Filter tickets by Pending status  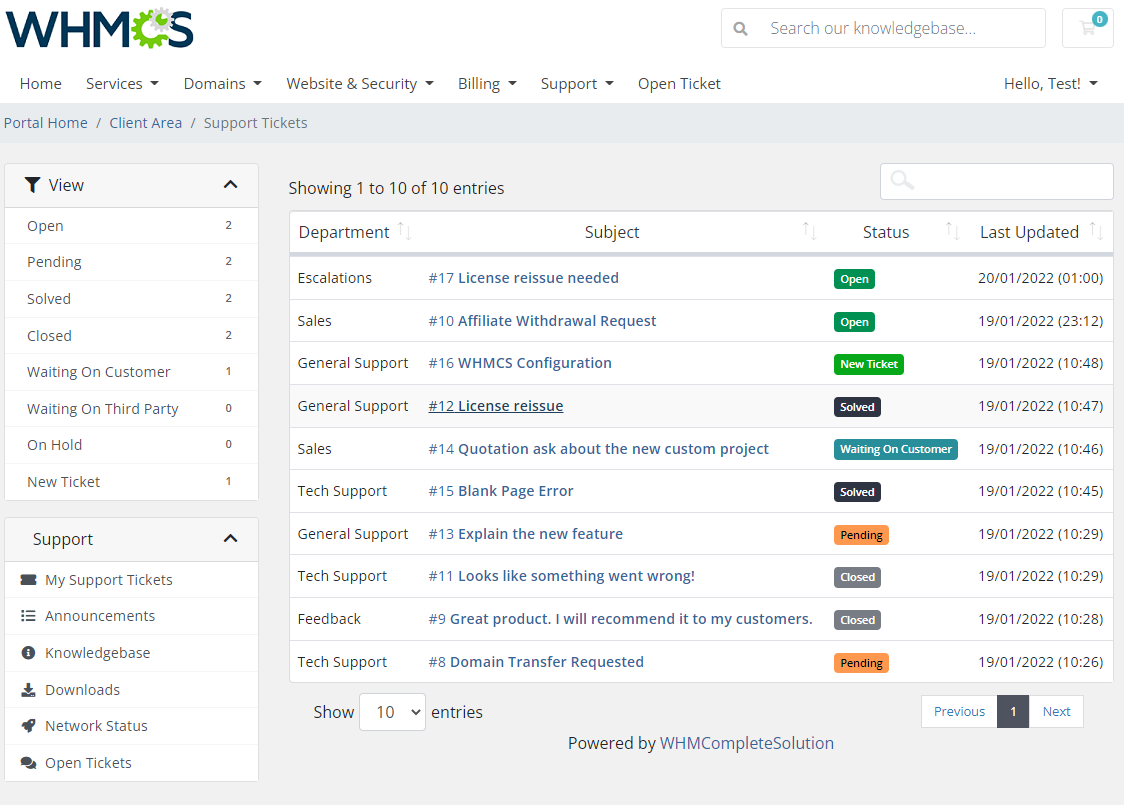131,262
